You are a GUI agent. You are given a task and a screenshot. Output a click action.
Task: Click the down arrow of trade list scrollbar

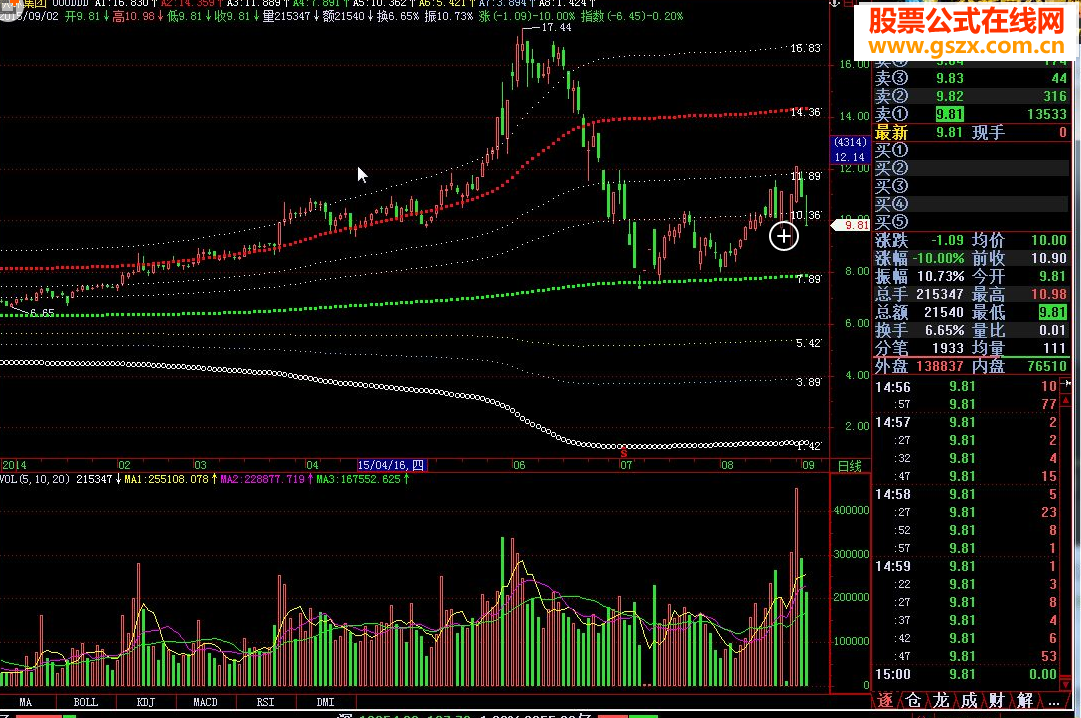tap(1066, 685)
